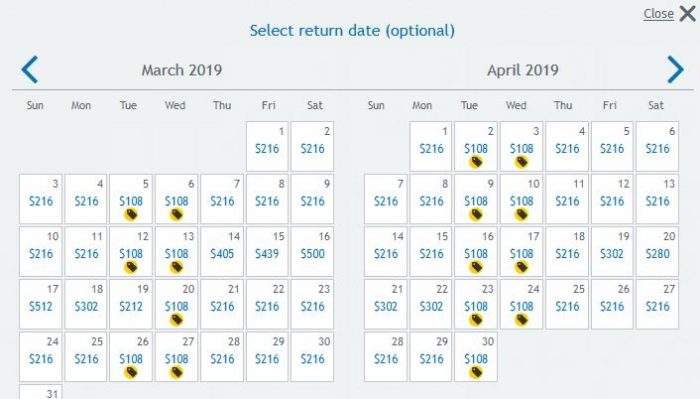Go to previous month with left arrow
The width and height of the screenshot is (700, 399).
[x=30, y=70]
